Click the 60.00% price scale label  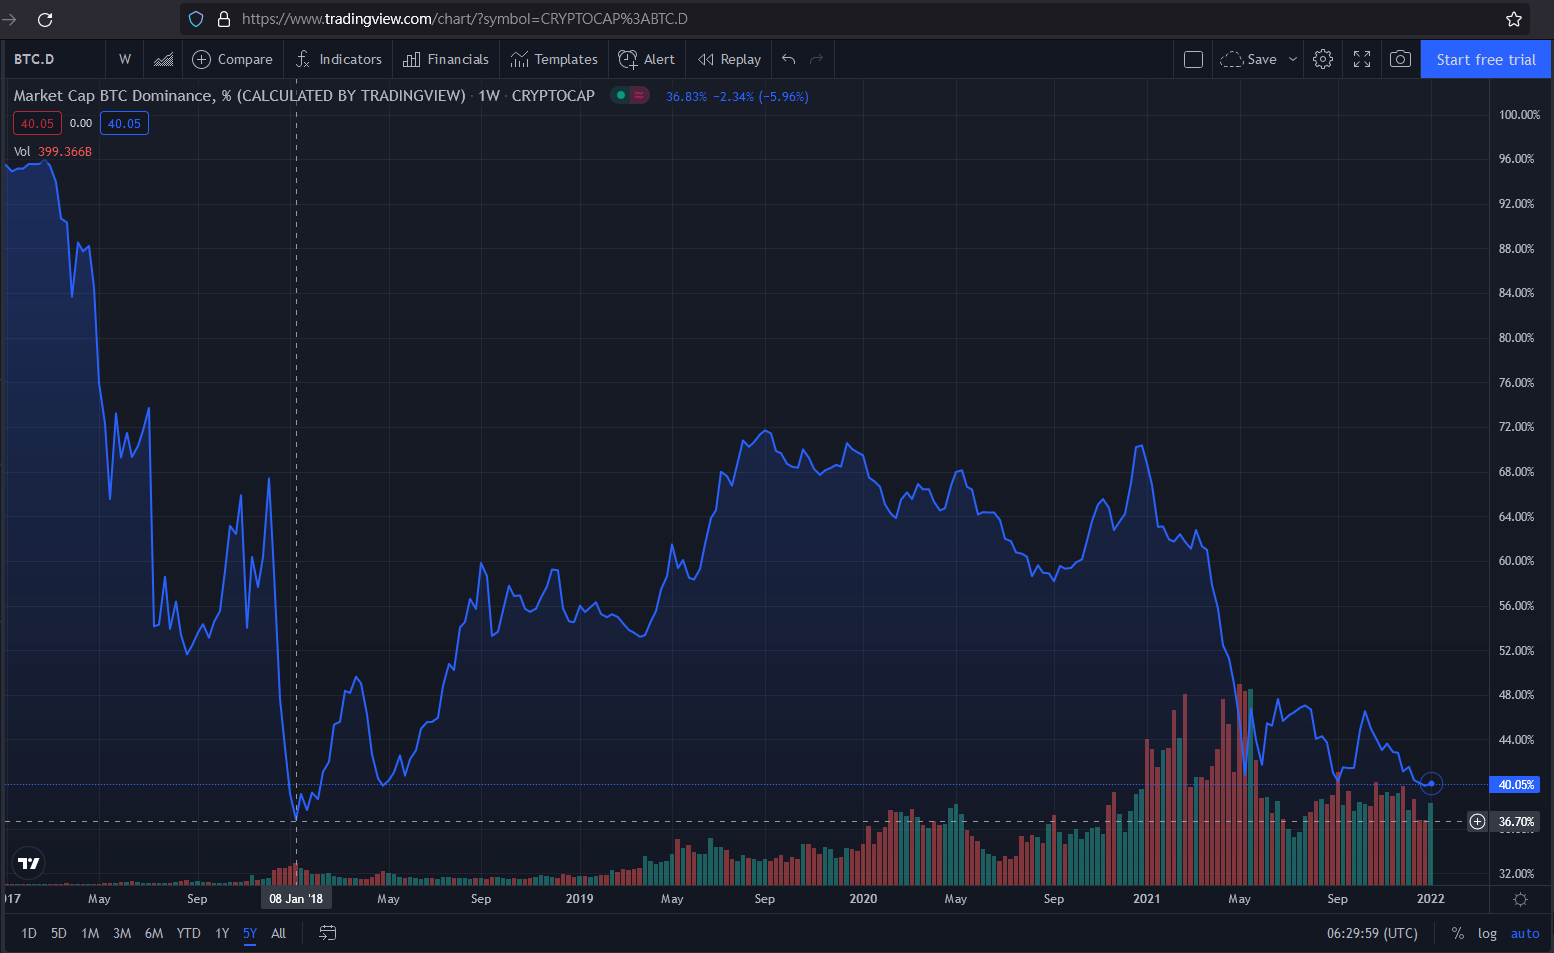coord(1516,561)
